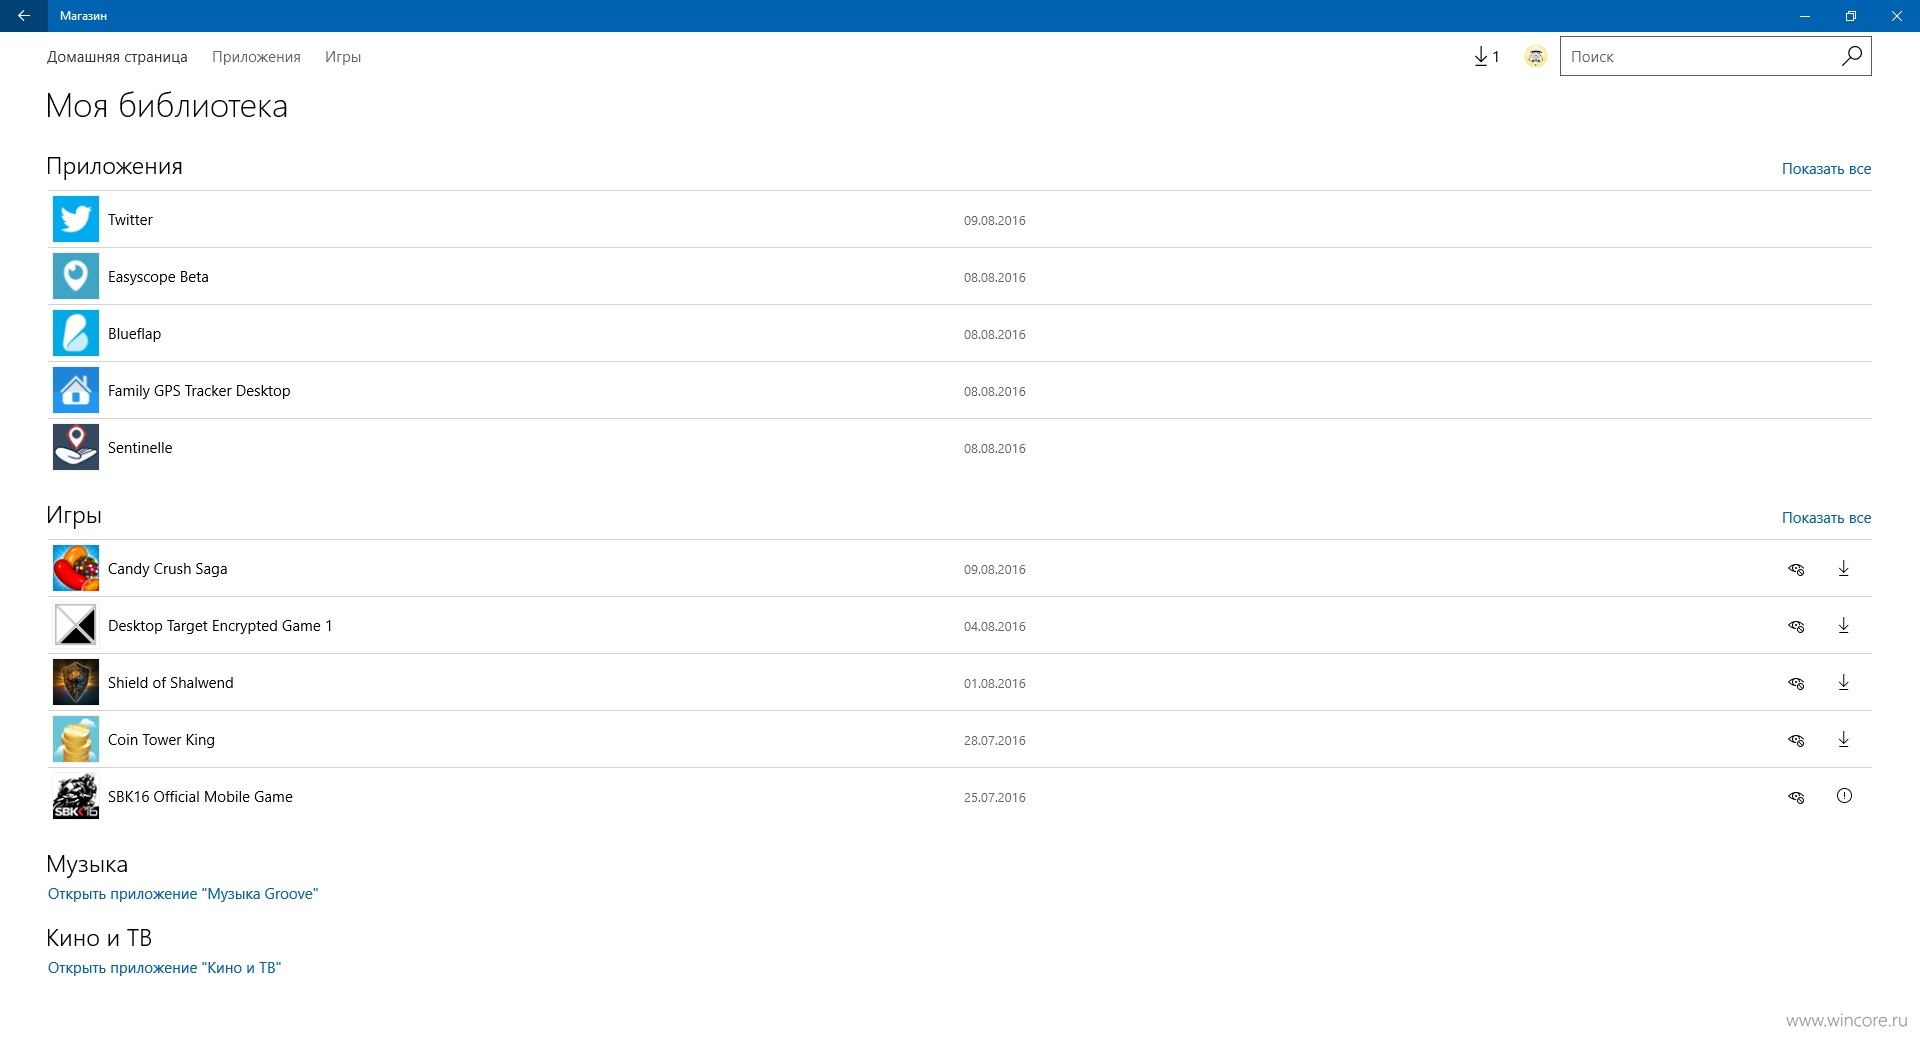This screenshot has width=1920, height=1040.
Task: Select Candy Crush Saga title
Action: point(167,569)
